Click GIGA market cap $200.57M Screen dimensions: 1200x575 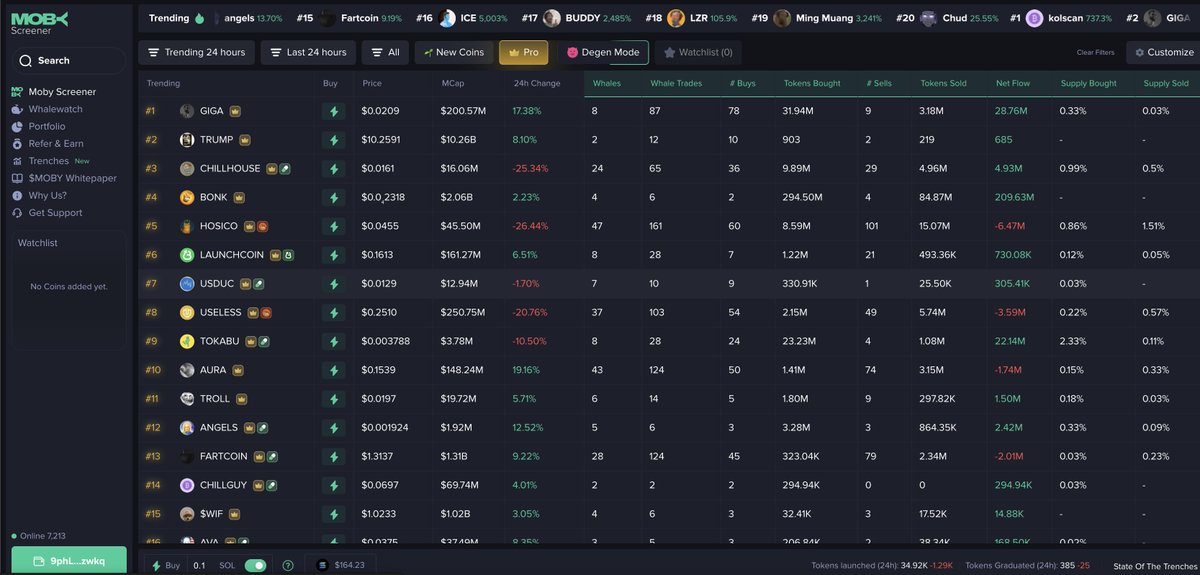click(463, 111)
